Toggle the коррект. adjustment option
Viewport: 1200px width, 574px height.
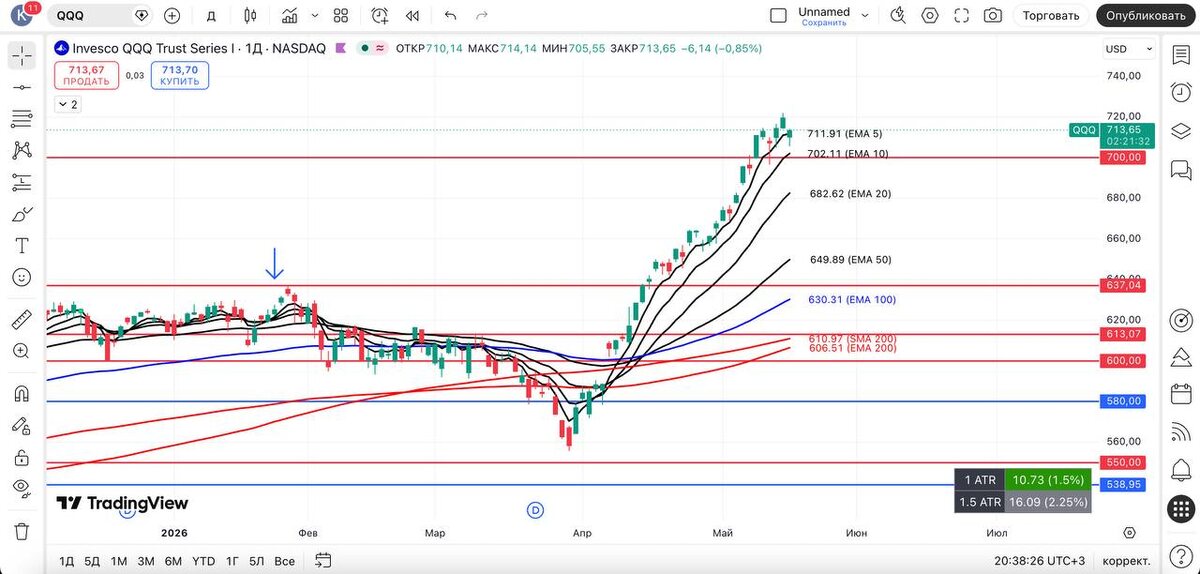(x=1126, y=560)
